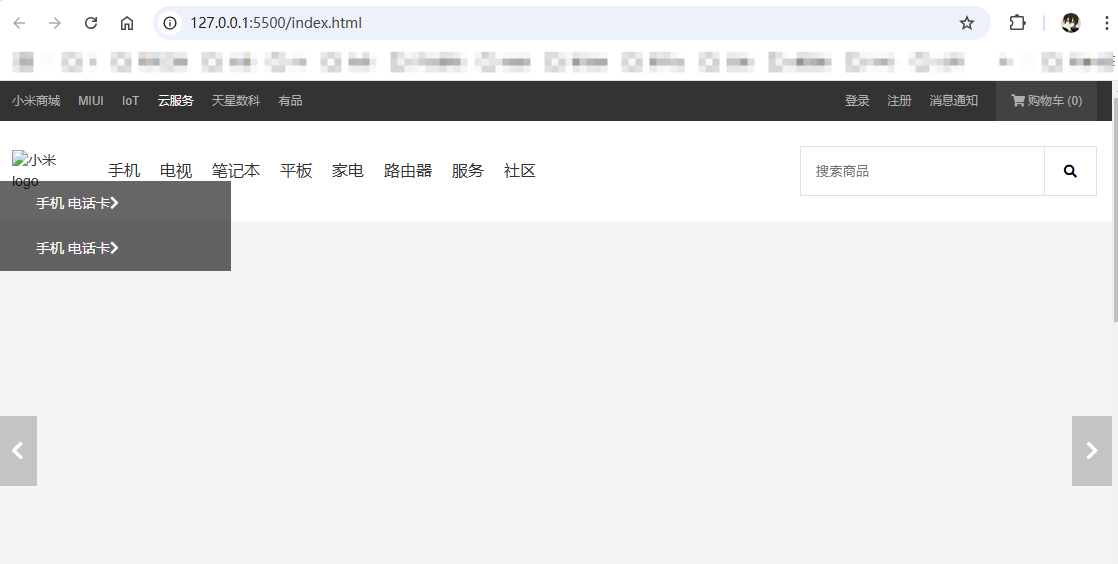Select the 平板 navigation item

pyautogui.click(x=296, y=170)
